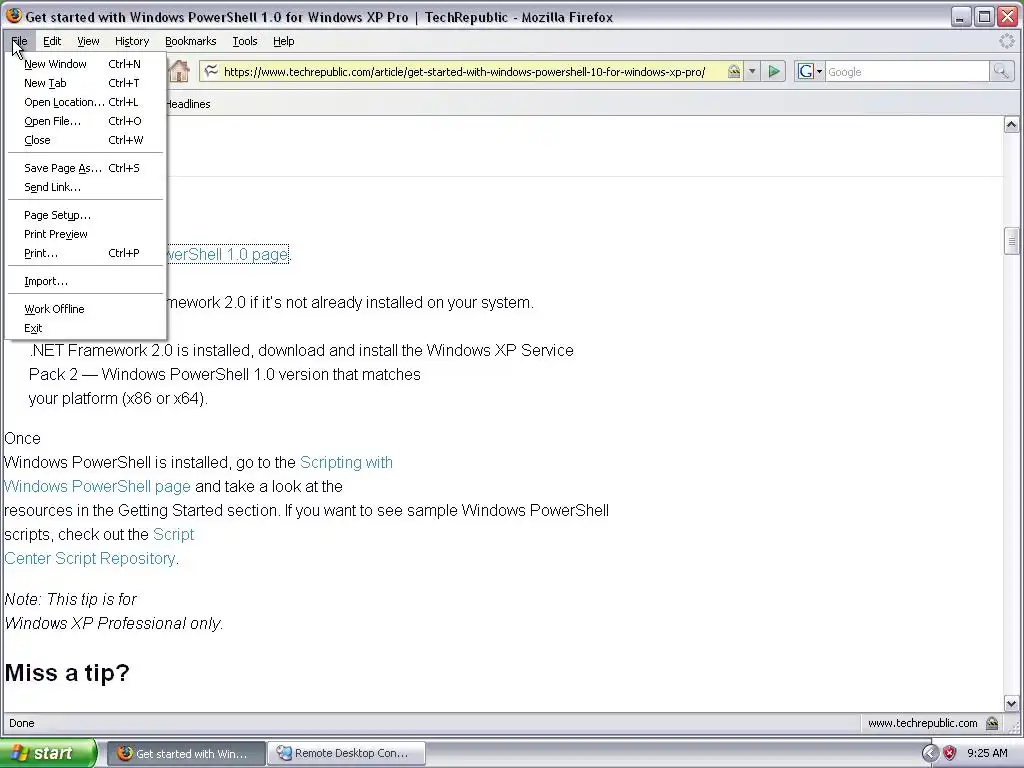Choose New Tab menu entry
The image size is (1024, 768).
coord(86,83)
